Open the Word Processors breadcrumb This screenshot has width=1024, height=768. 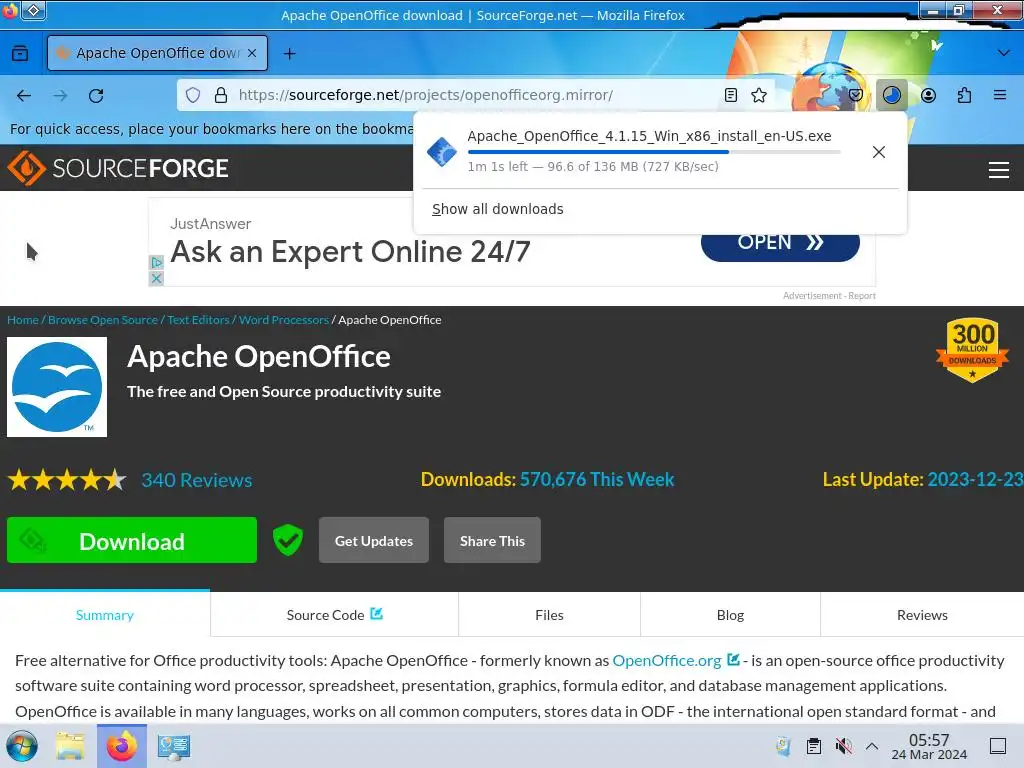283,320
